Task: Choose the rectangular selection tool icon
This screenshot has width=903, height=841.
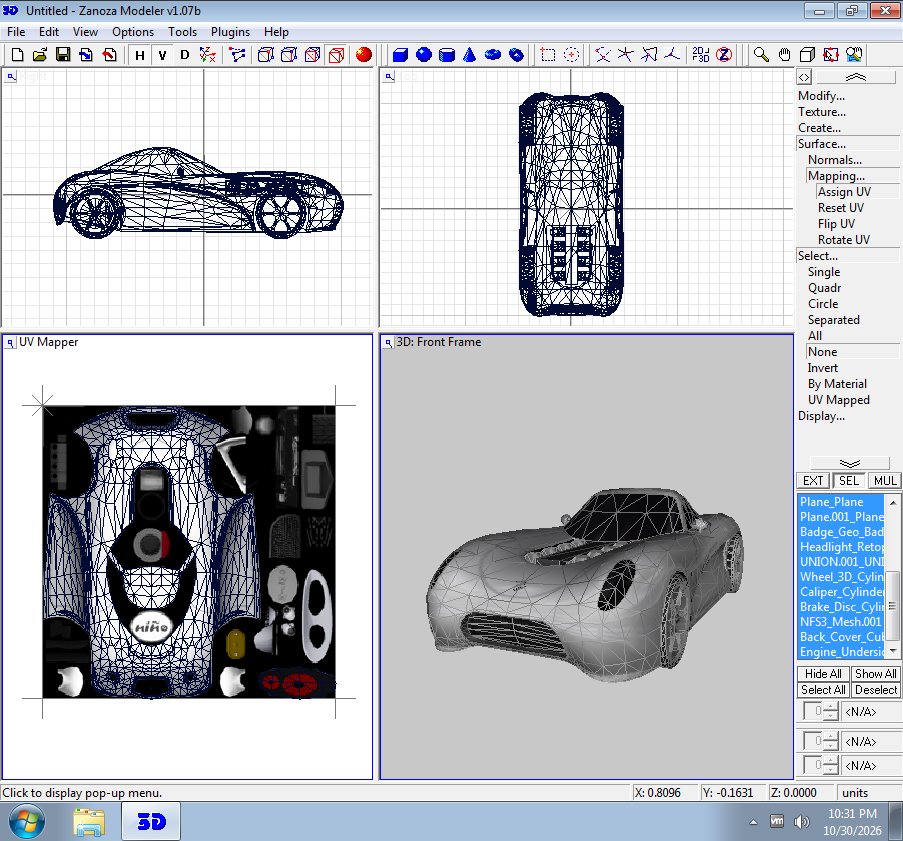Action: tap(548, 55)
